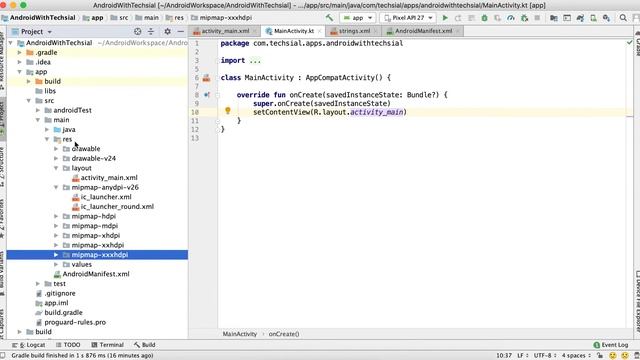Click the override gutter marker on line 8
This screenshot has height=360, width=640.
(207, 95)
